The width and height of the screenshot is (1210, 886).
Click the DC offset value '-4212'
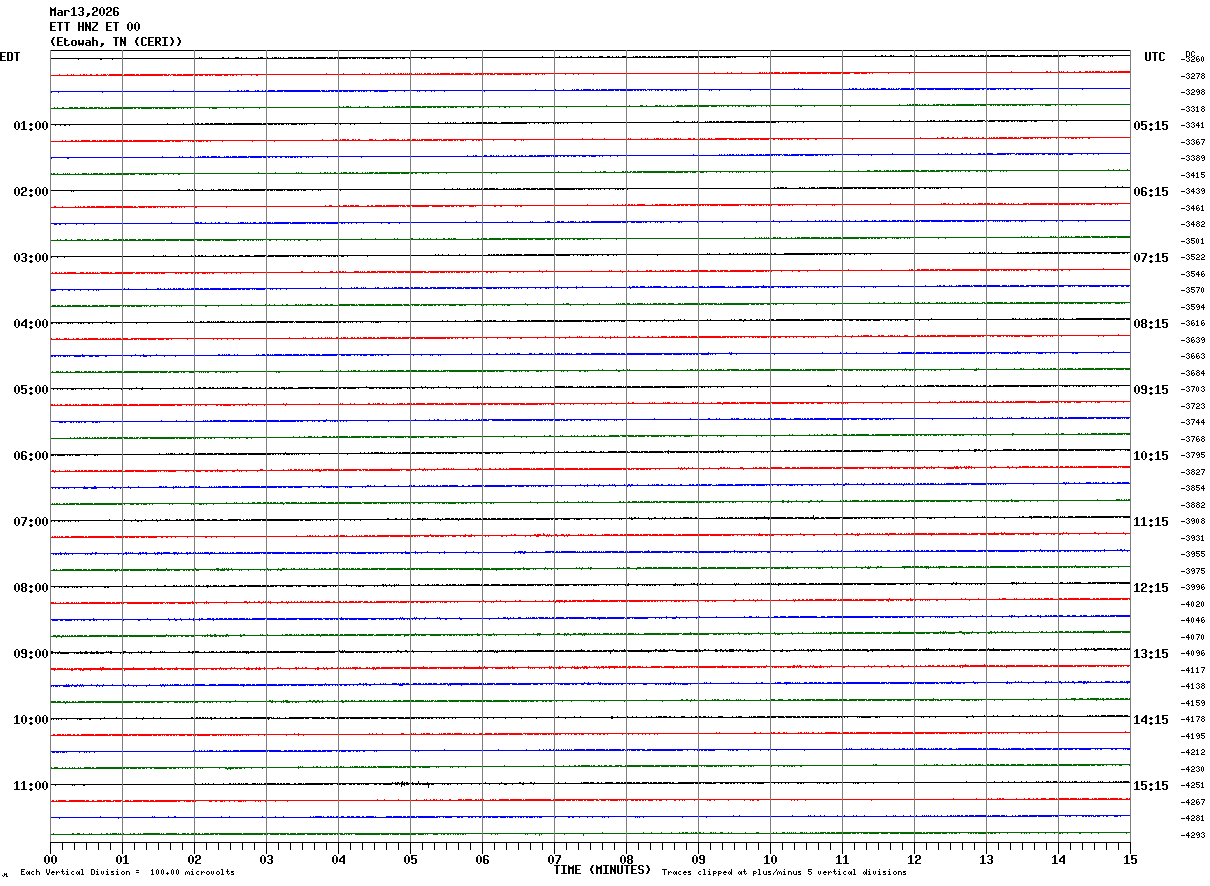(x=1193, y=752)
